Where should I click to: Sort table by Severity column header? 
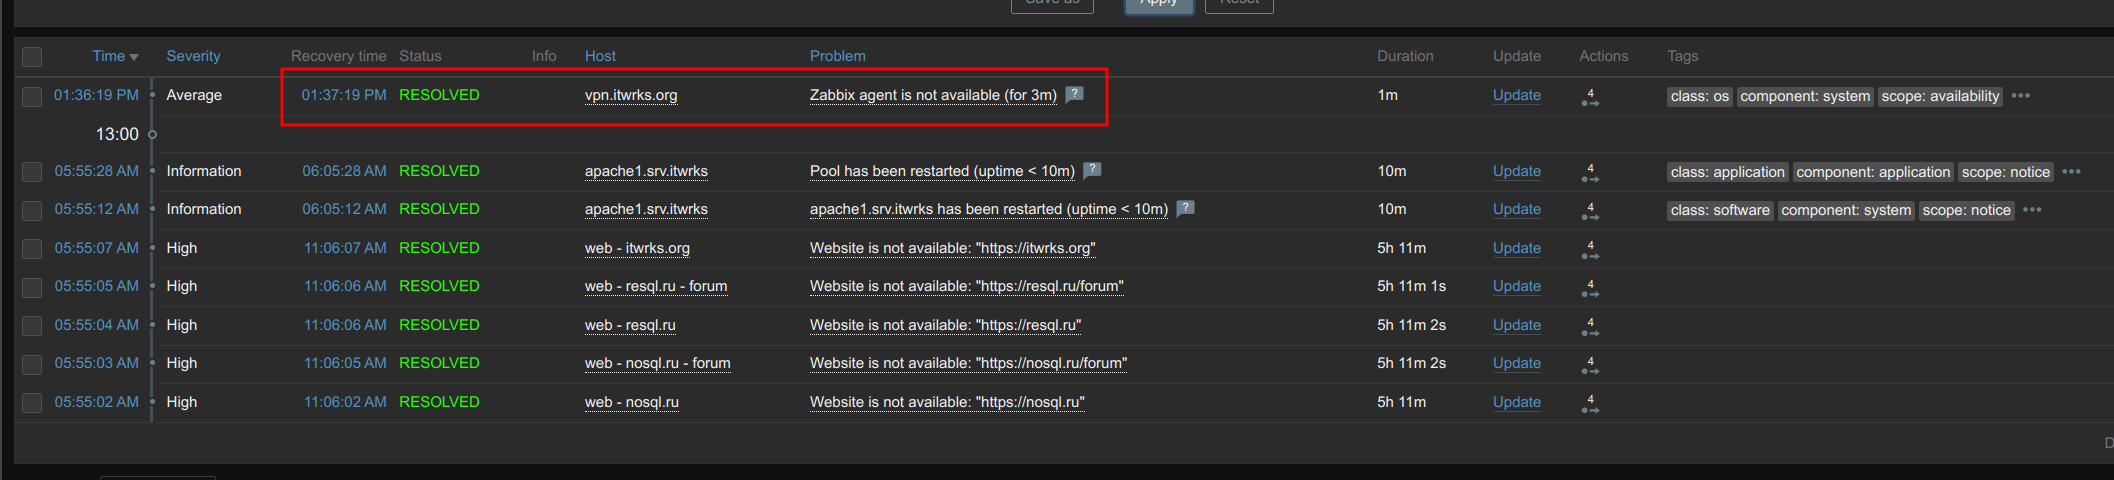pyautogui.click(x=193, y=56)
